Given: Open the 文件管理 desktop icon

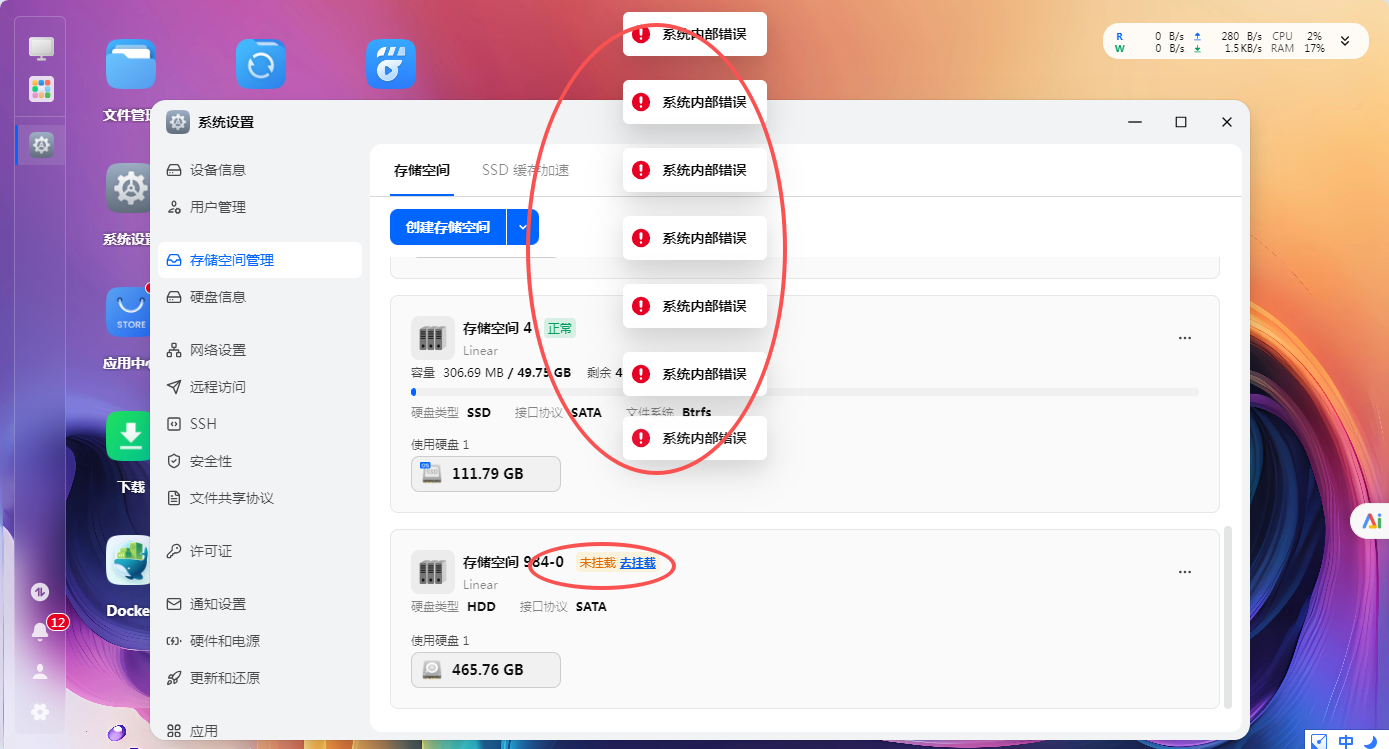Looking at the screenshot, I should click(131, 64).
